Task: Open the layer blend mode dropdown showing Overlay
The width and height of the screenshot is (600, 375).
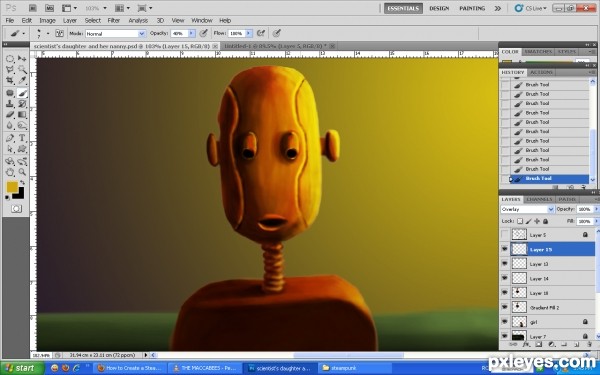Action: click(527, 209)
